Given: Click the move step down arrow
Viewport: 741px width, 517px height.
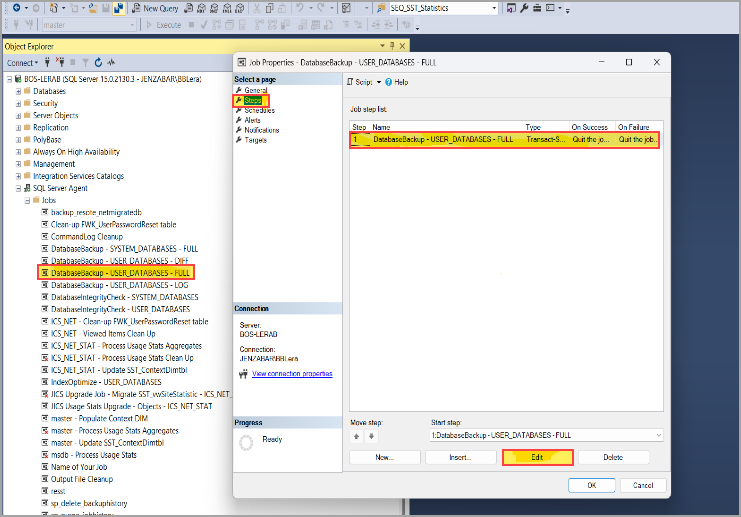Looking at the screenshot, I should (371, 436).
